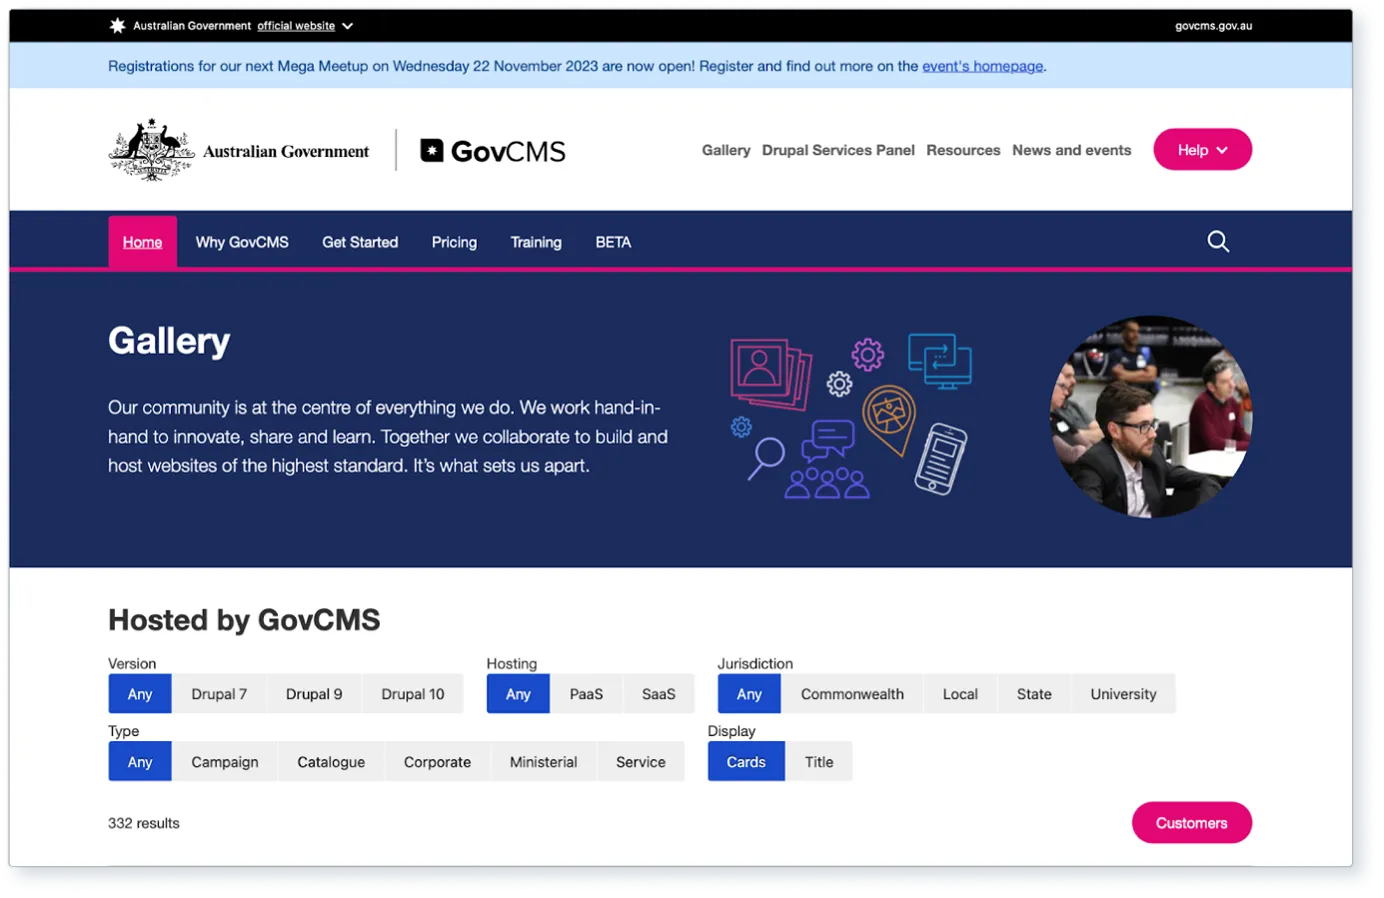Filter hosting by SaaS
The height and width of the screenshot is (898, 1384).
coord(658,694)
